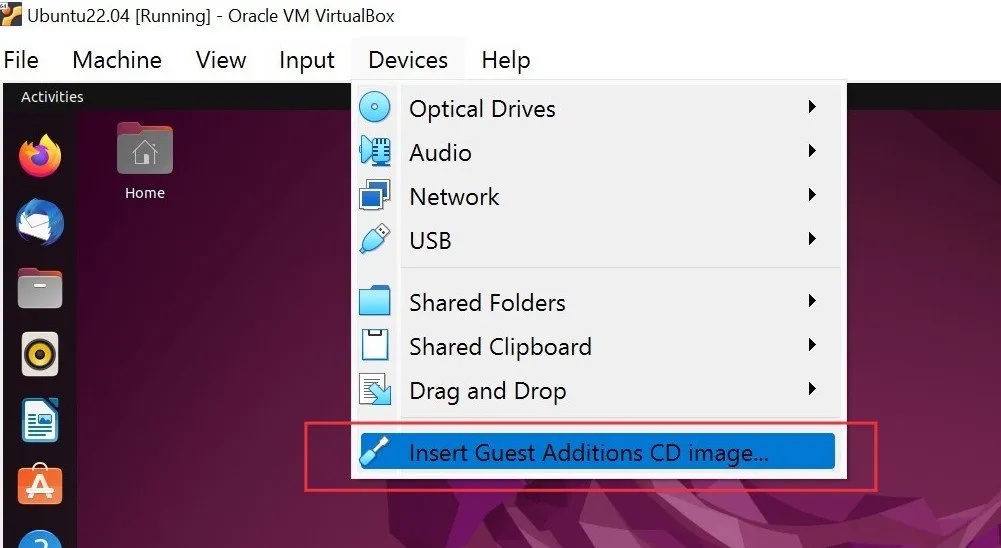Click the Network monitors icon
1001x548 pixels.
coord(375,196)
